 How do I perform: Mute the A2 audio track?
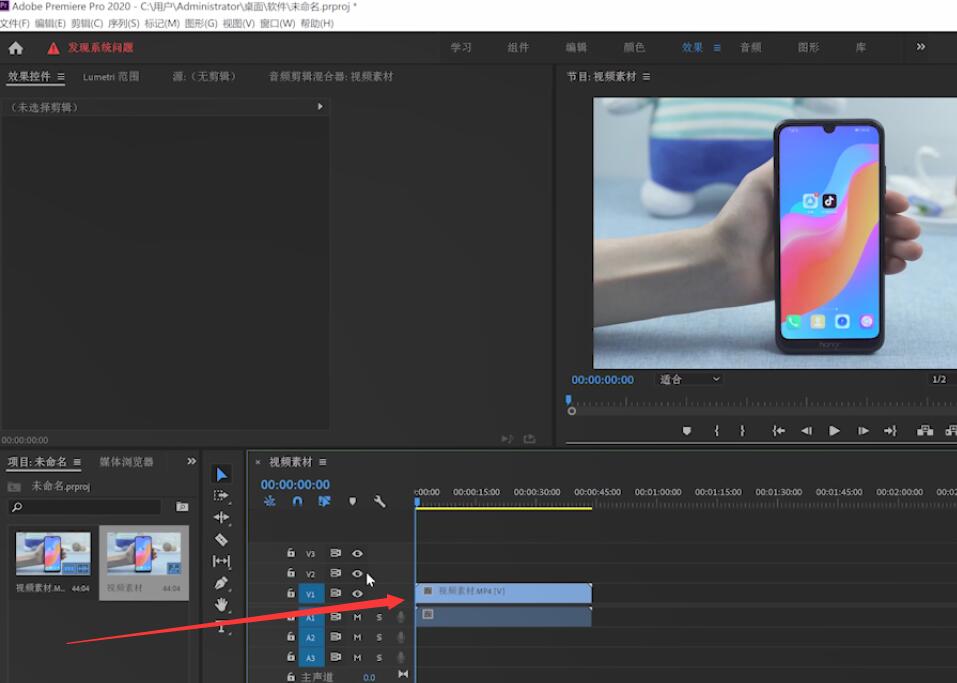tap(357, 637)
